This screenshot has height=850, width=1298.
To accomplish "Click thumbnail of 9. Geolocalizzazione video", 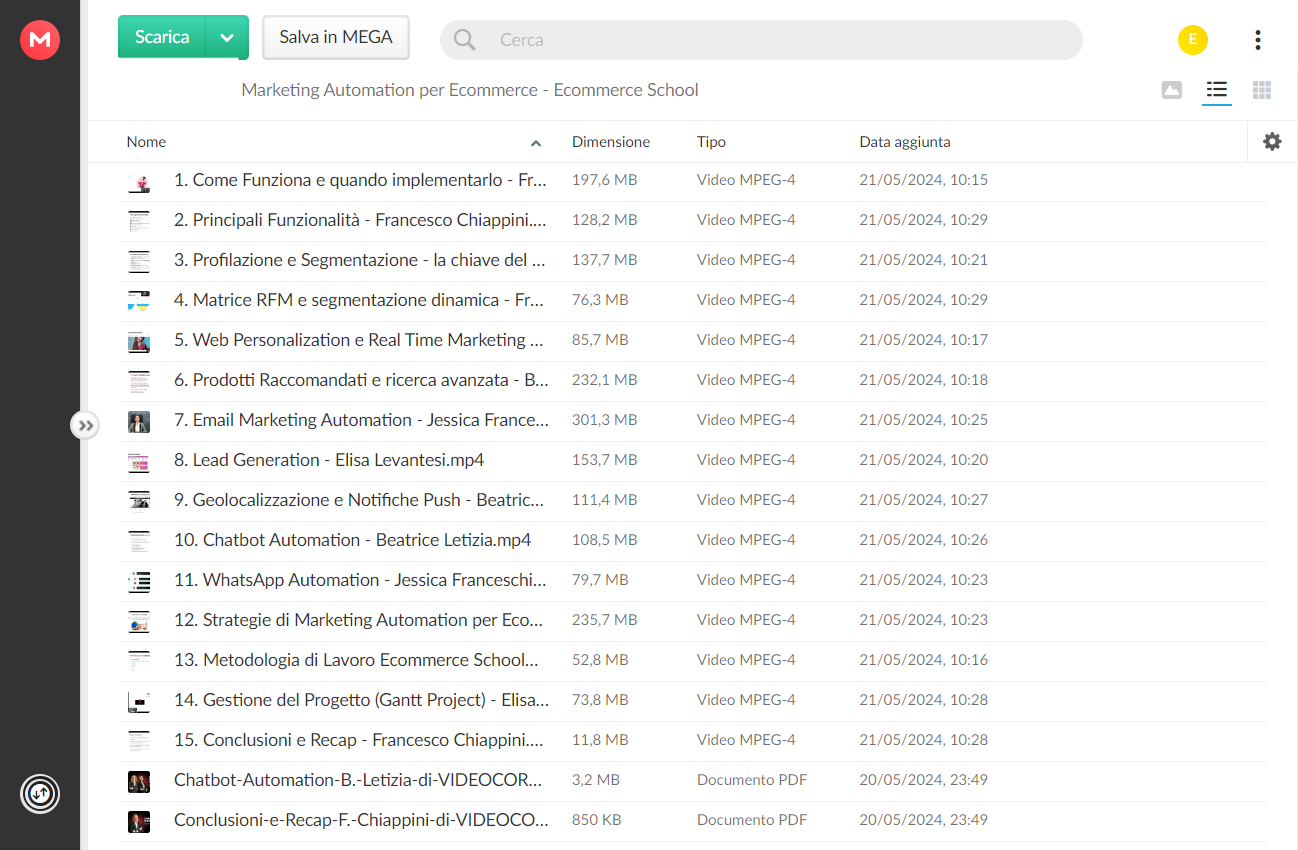I will (139, 502).
